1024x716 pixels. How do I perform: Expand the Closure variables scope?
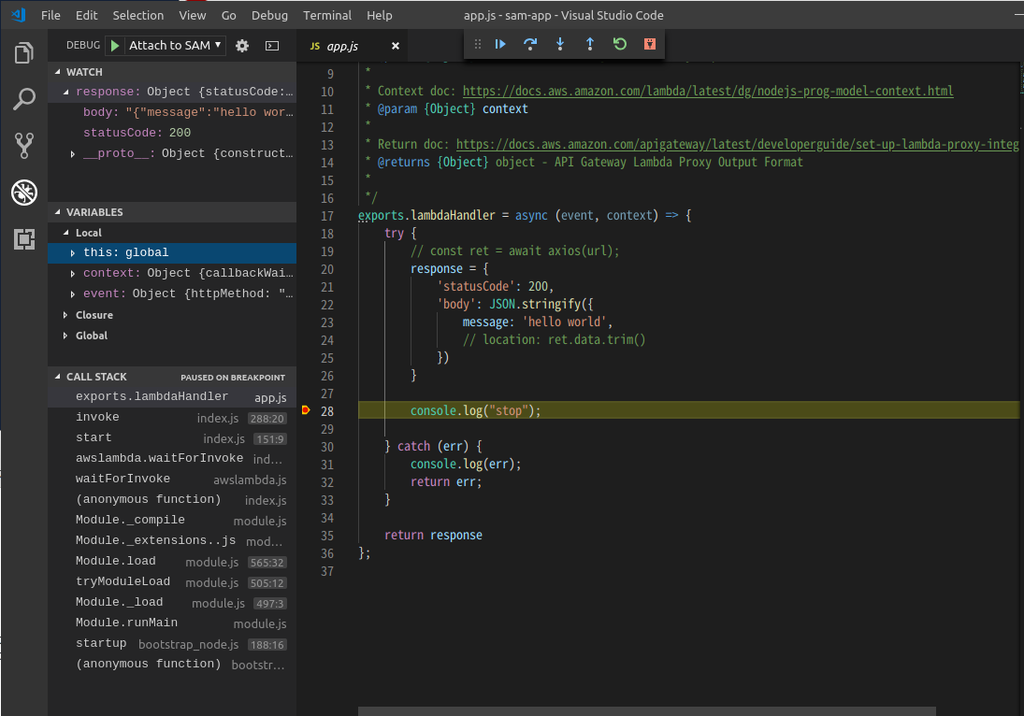coord(94,315)
